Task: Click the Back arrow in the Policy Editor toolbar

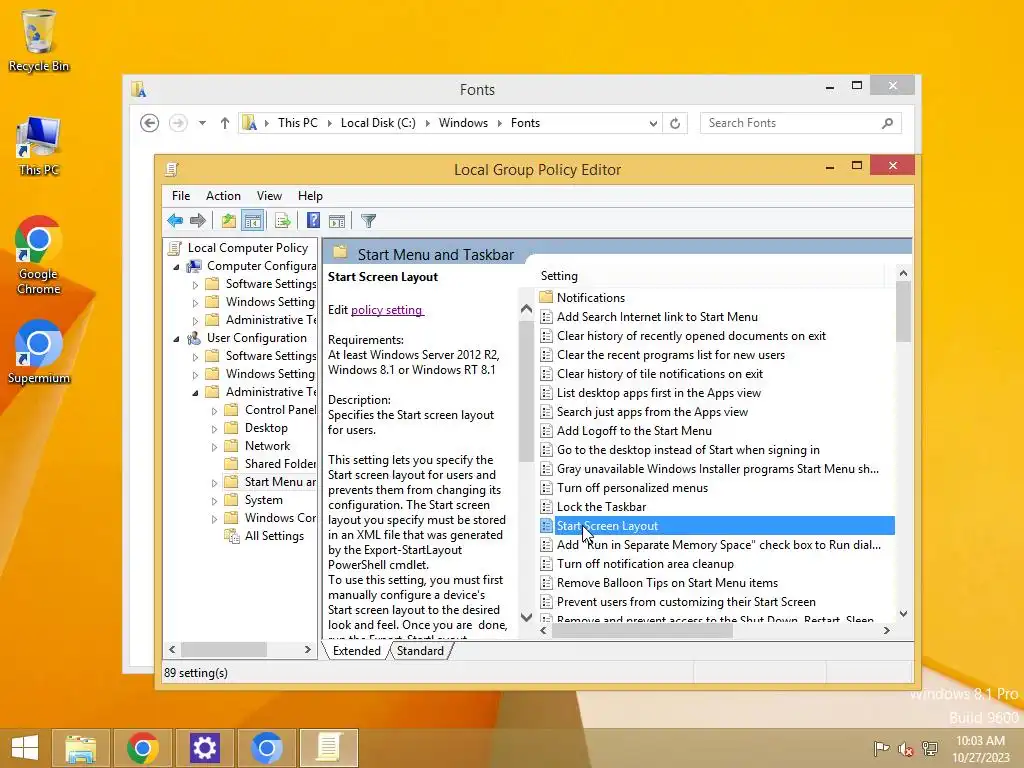Action: coord(175,221)
